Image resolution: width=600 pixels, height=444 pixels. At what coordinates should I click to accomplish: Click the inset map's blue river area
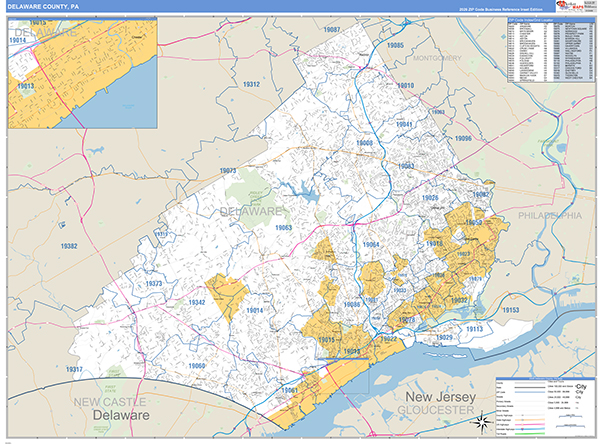pos(122,101)
